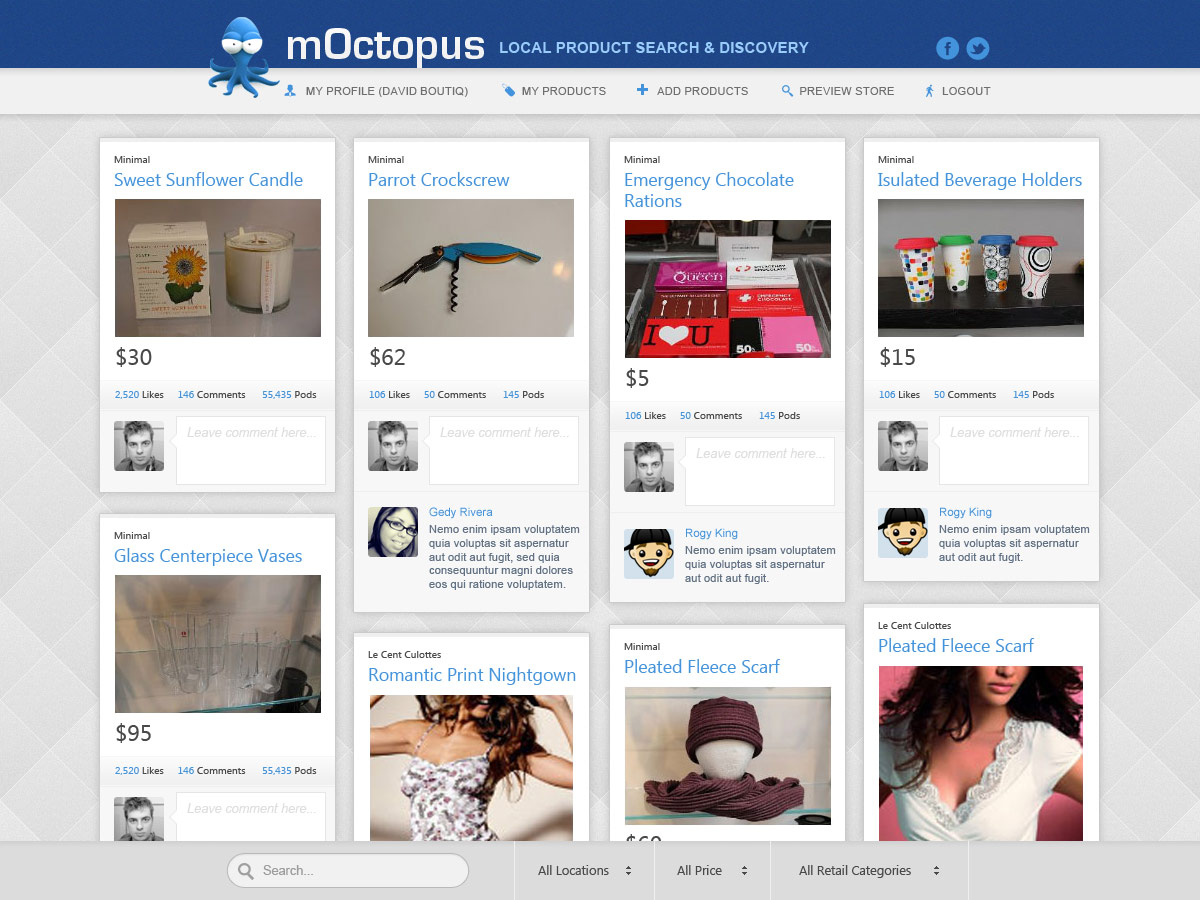Click the comment box on Isulated Beverage Holders
This screenshot has width=1200, height=900.
pos(1014,450)
